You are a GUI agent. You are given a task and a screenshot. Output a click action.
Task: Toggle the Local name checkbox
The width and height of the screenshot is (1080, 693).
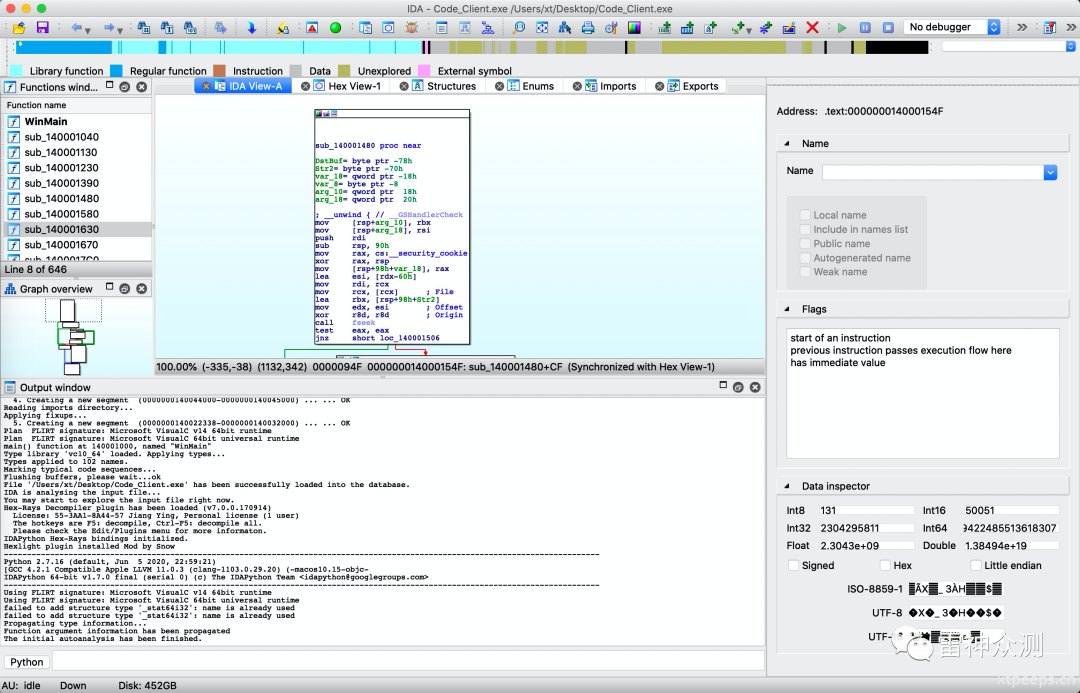(805, 215)
